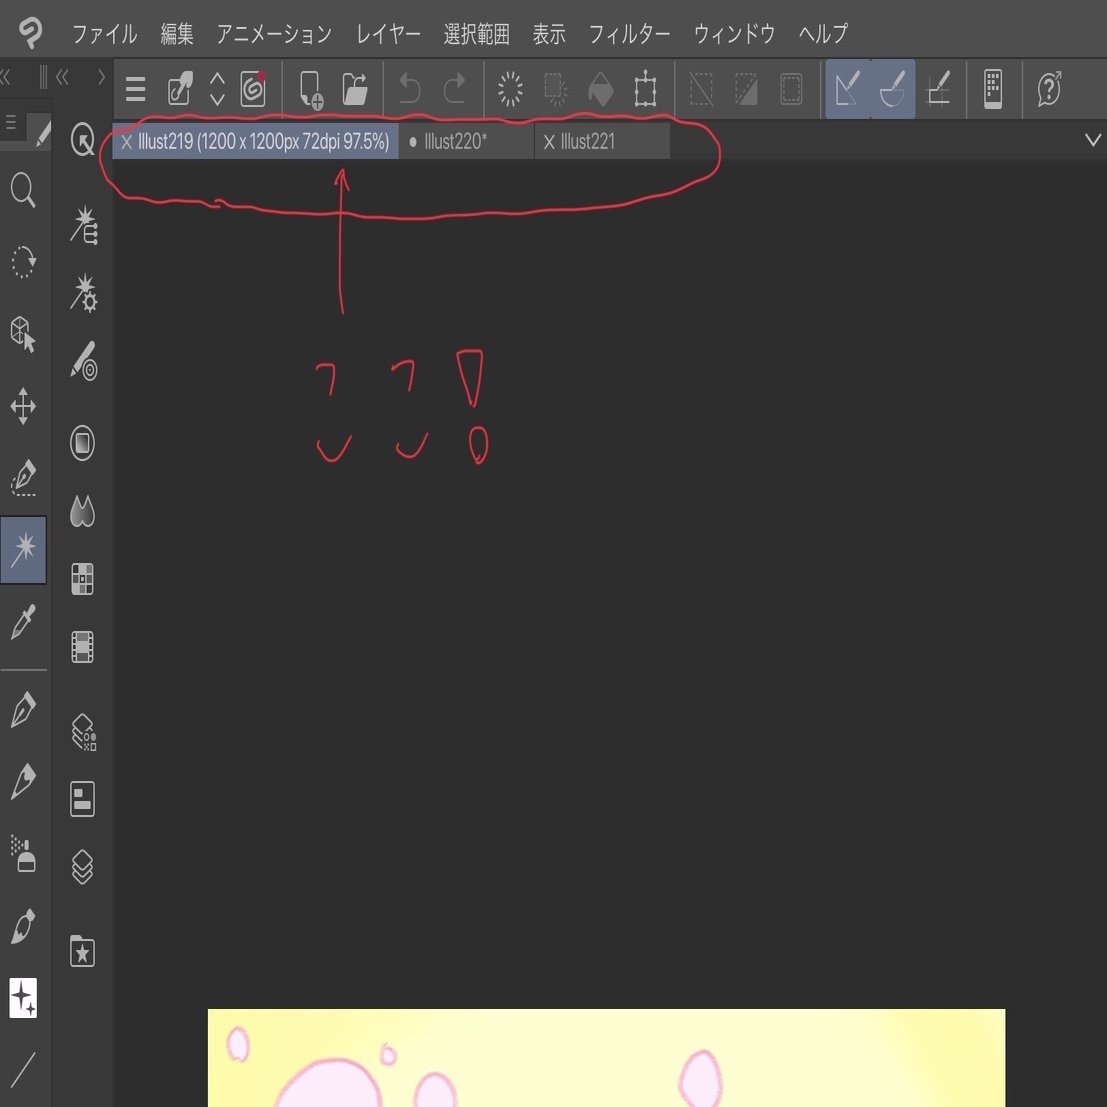Select the Rotate view tool
Image resolution: width=1107 pixels, height=1107 pixels.
point(23,262)
